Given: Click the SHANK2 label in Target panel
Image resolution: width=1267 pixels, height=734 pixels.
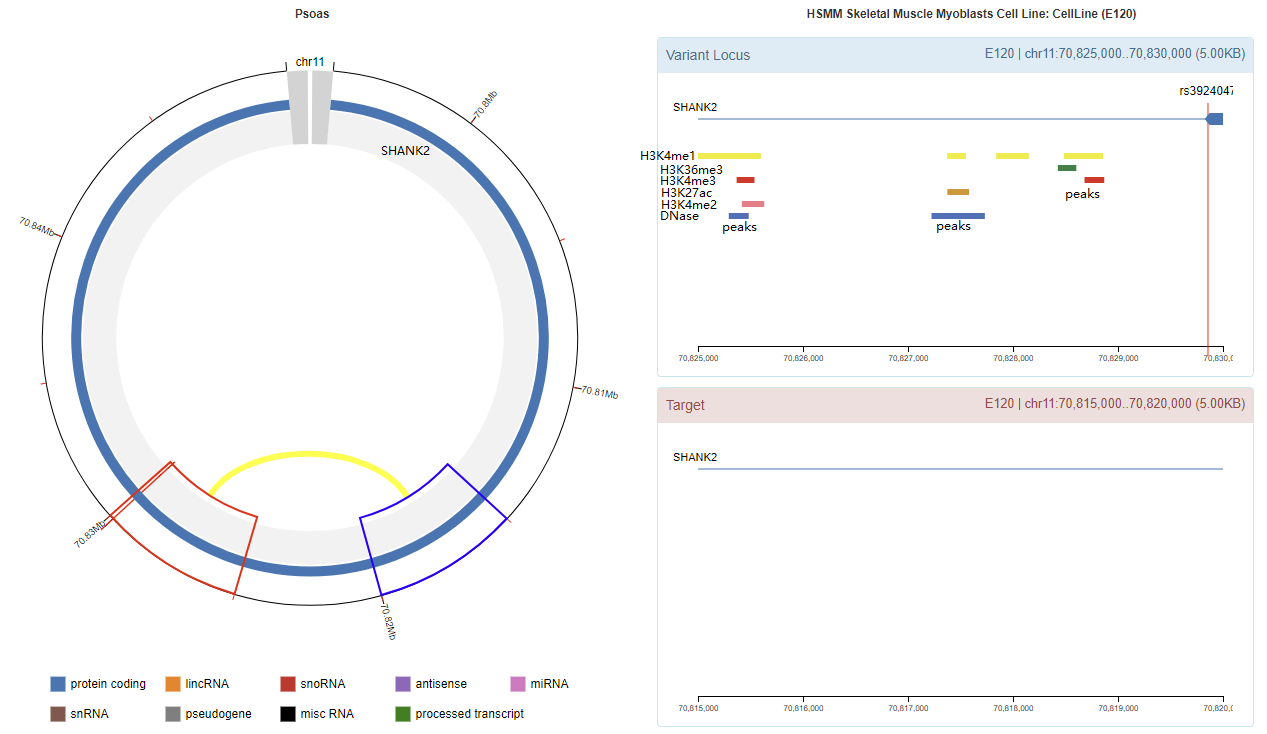Looking at the screenshot, I should (x=695, y=457).
